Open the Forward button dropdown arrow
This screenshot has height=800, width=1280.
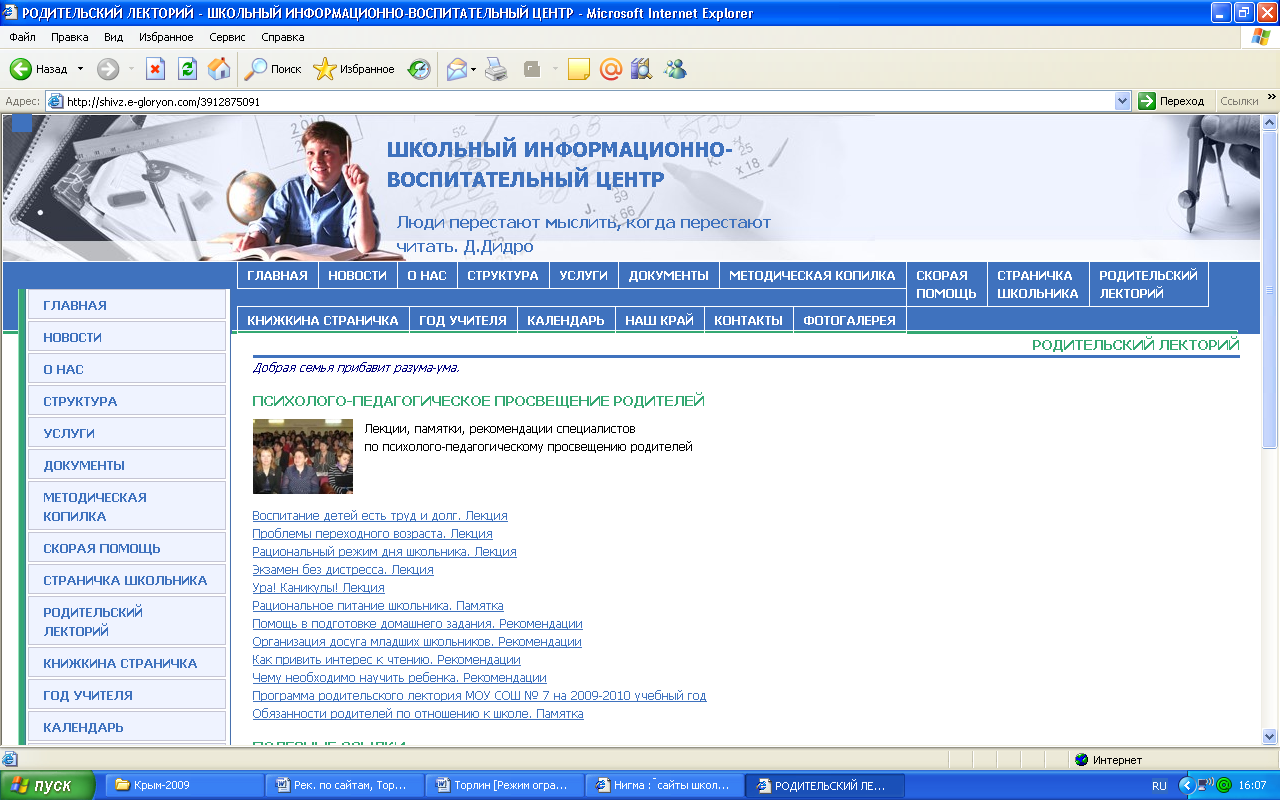(131, 69)
